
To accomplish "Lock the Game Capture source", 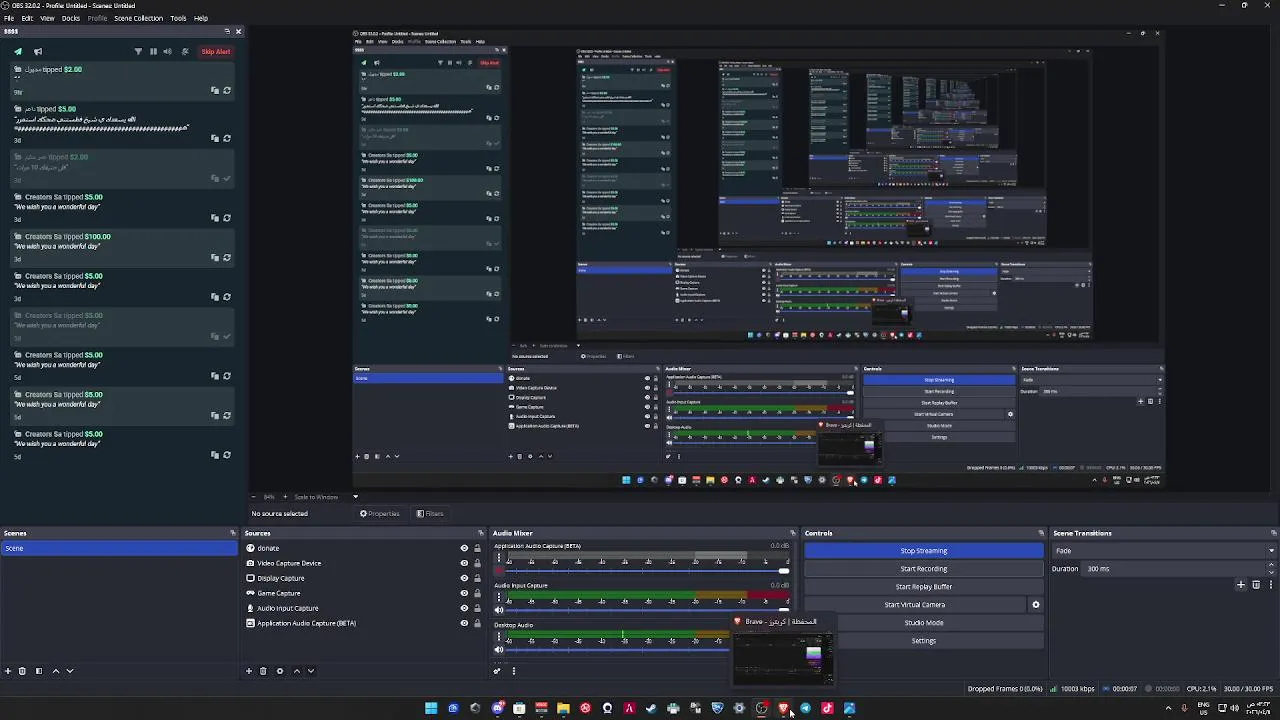I will tap(477, 593).
